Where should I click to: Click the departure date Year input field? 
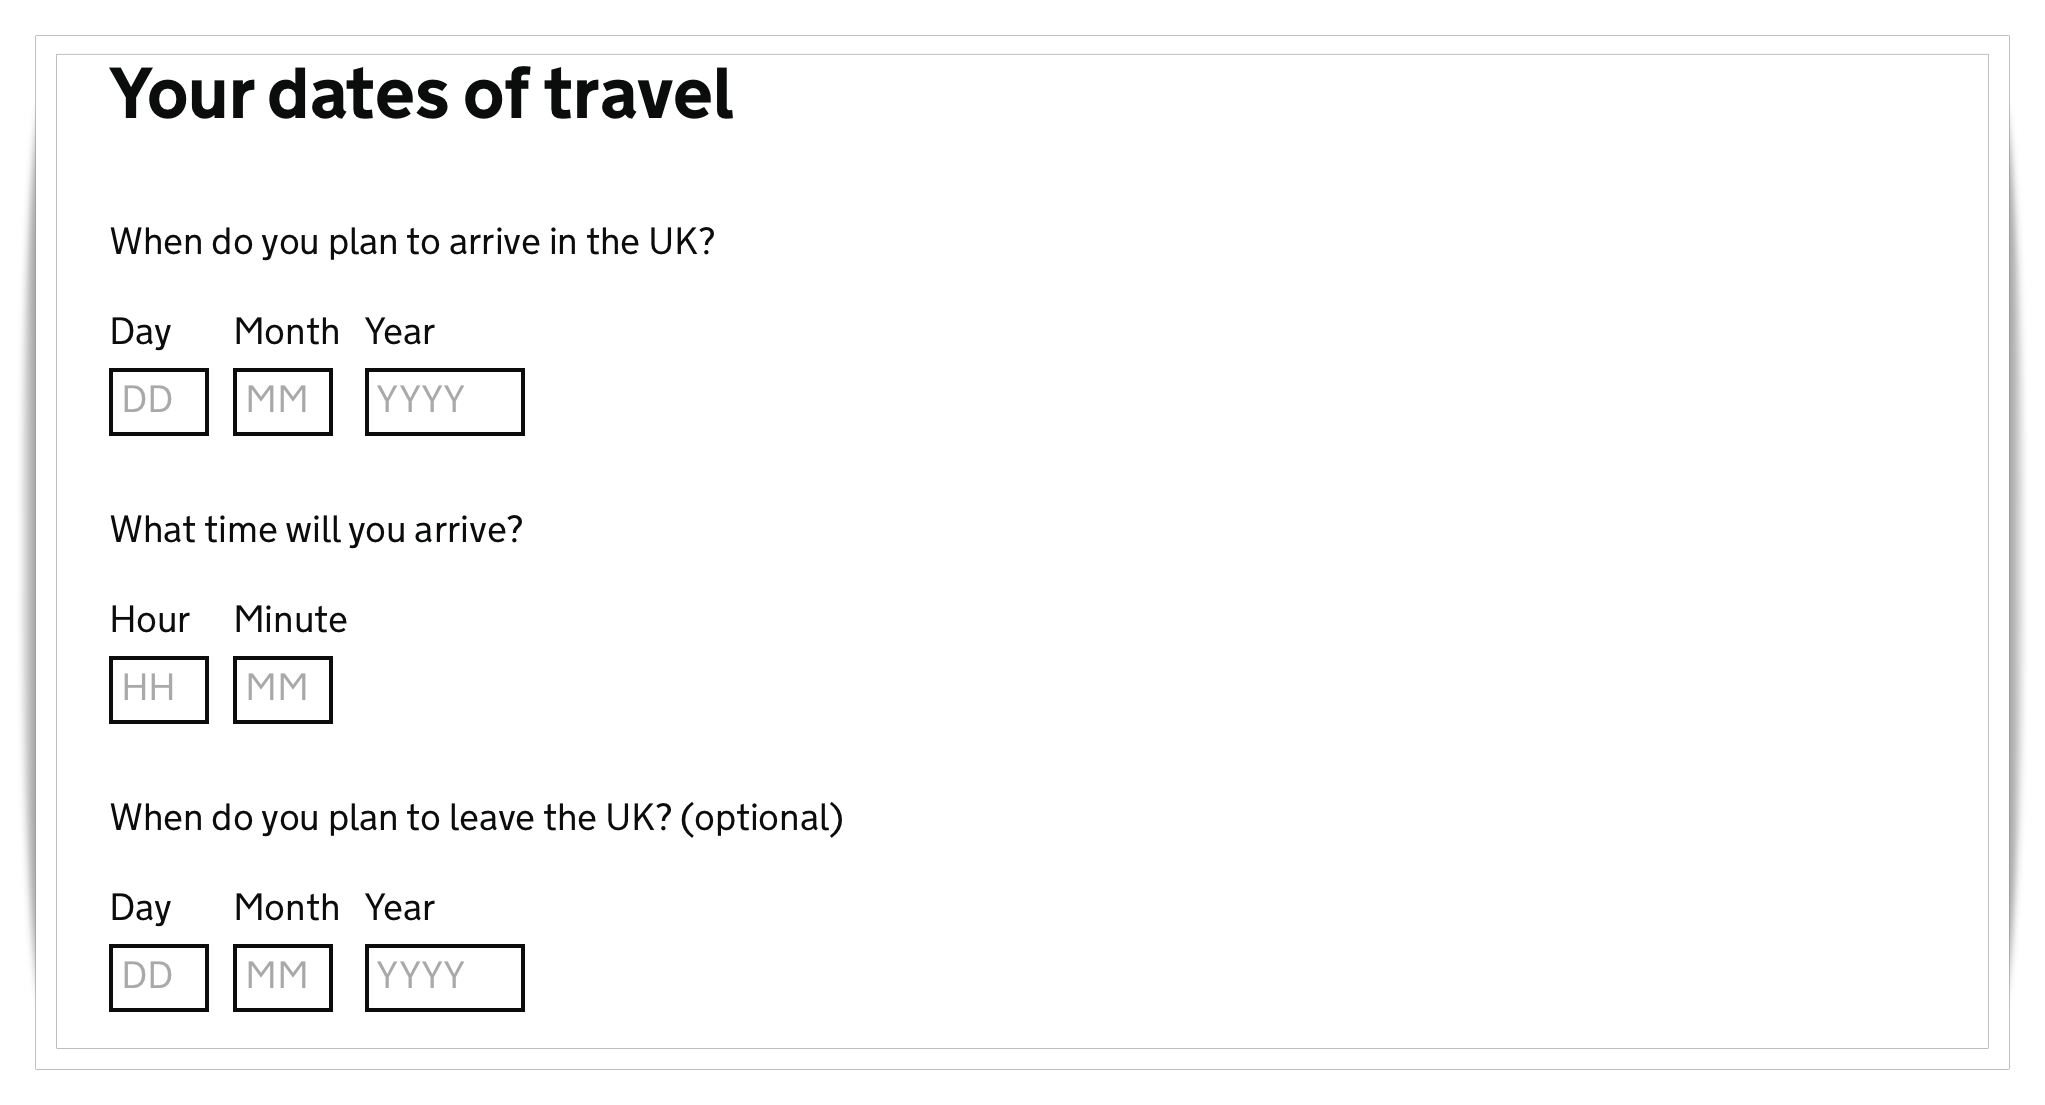pos(444,977)
